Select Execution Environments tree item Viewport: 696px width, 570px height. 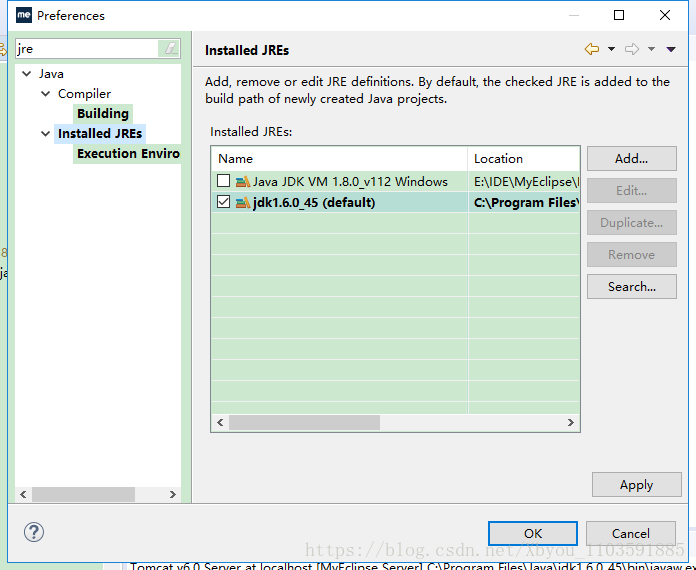point(128,153)
